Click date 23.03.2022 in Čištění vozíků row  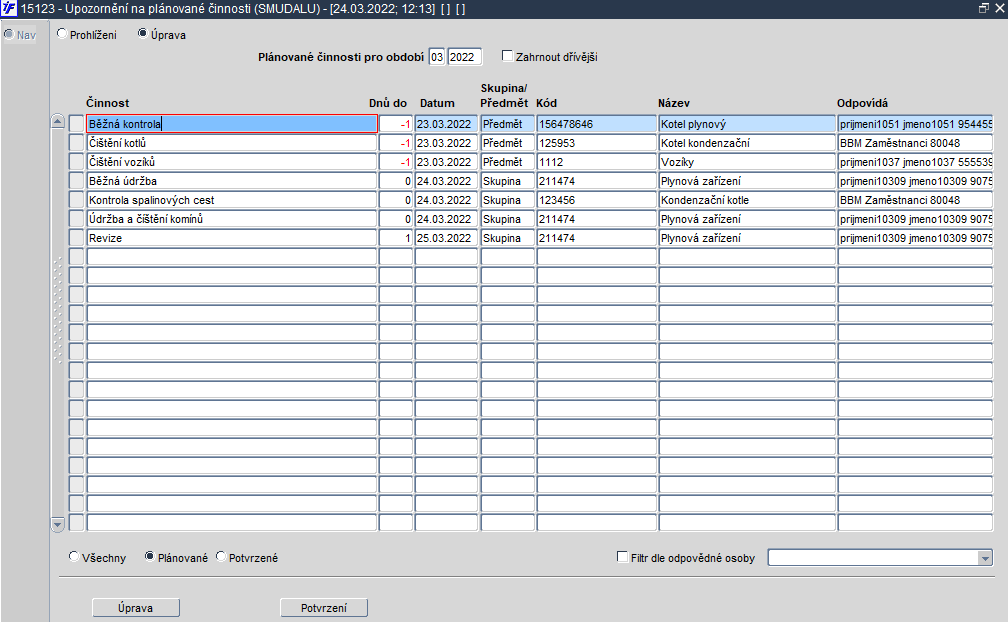pyautogui.click(x=446, y=162)
